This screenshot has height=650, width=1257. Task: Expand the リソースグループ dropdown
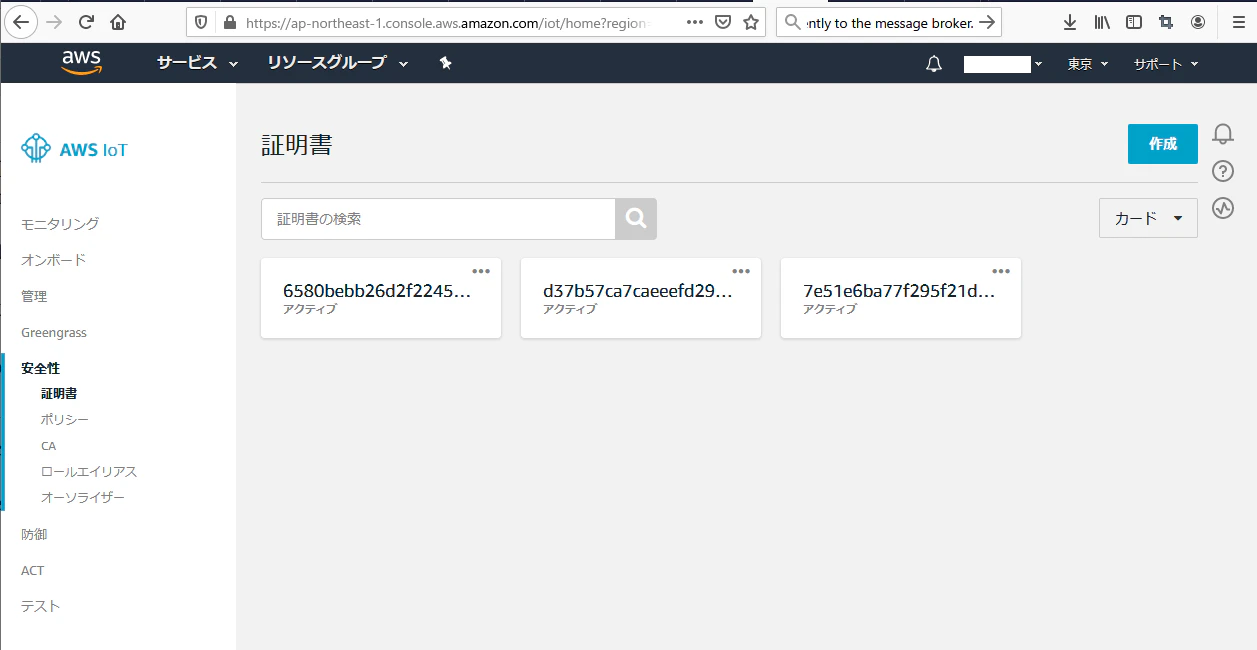(338, 63)
